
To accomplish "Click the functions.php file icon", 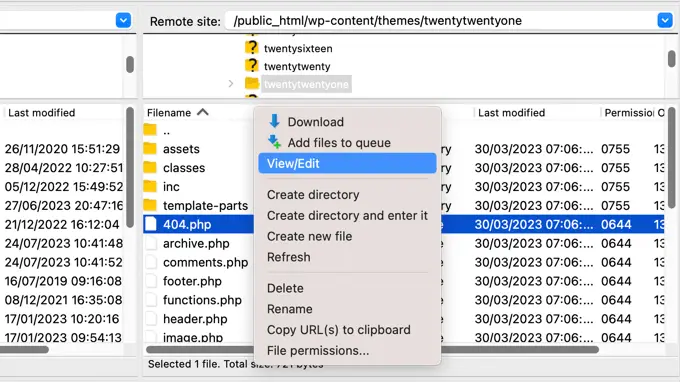I will [x=151, y=300].
